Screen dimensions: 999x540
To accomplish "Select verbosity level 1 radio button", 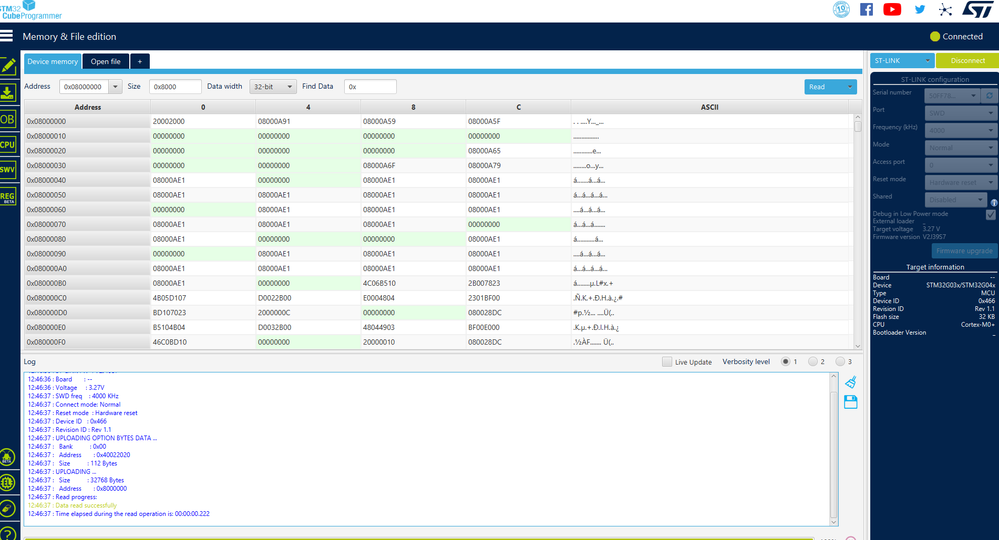I will tap(786, 362).
